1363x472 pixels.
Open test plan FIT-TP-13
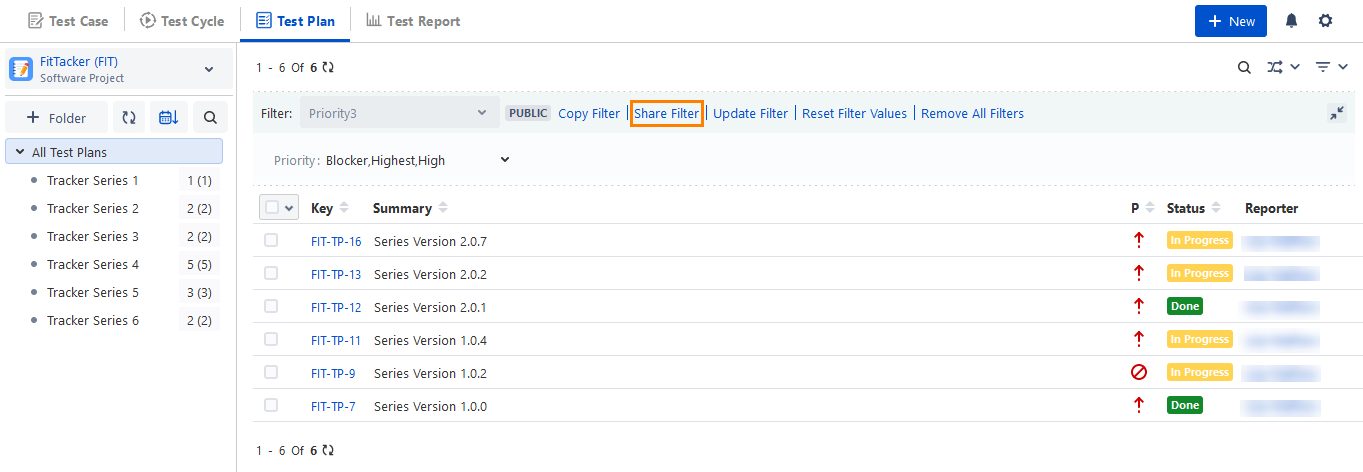pyautogui.click(x=336, y=274)
